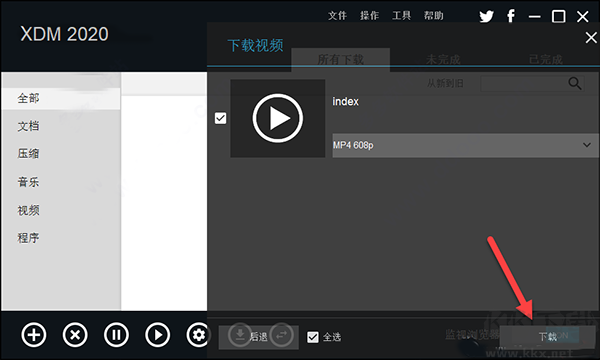Select the 音乐 category in sidebar
The width and height of the screenshot is (600, 360).
[x=28, y=182]
